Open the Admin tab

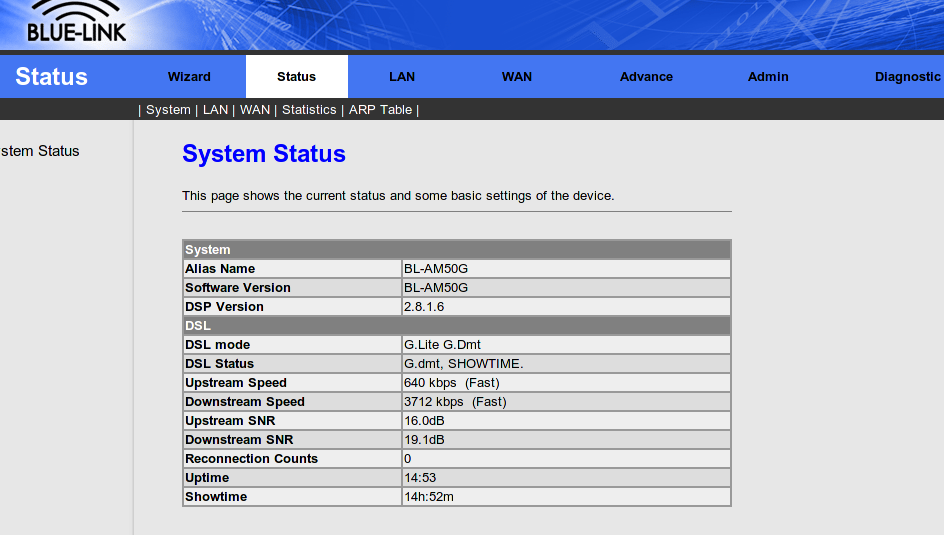768,76
